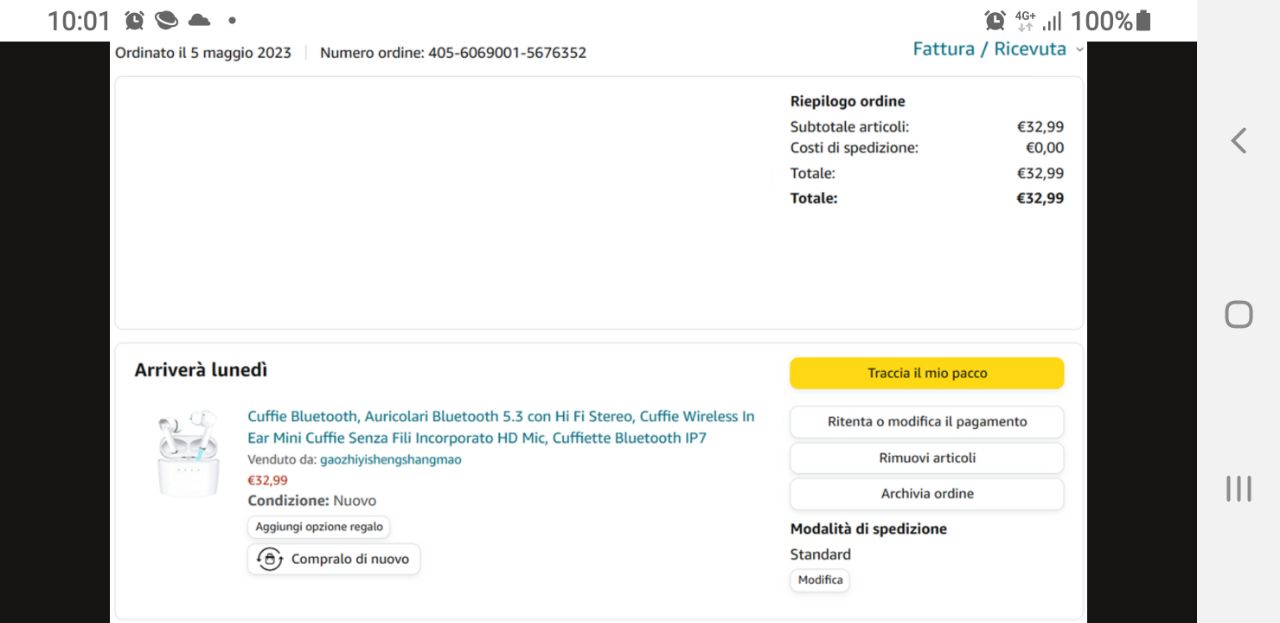Viewport: 1280px width, 623px height.
Task: Tap the alarm clock icon beside the time
Action: click(134, 20)
